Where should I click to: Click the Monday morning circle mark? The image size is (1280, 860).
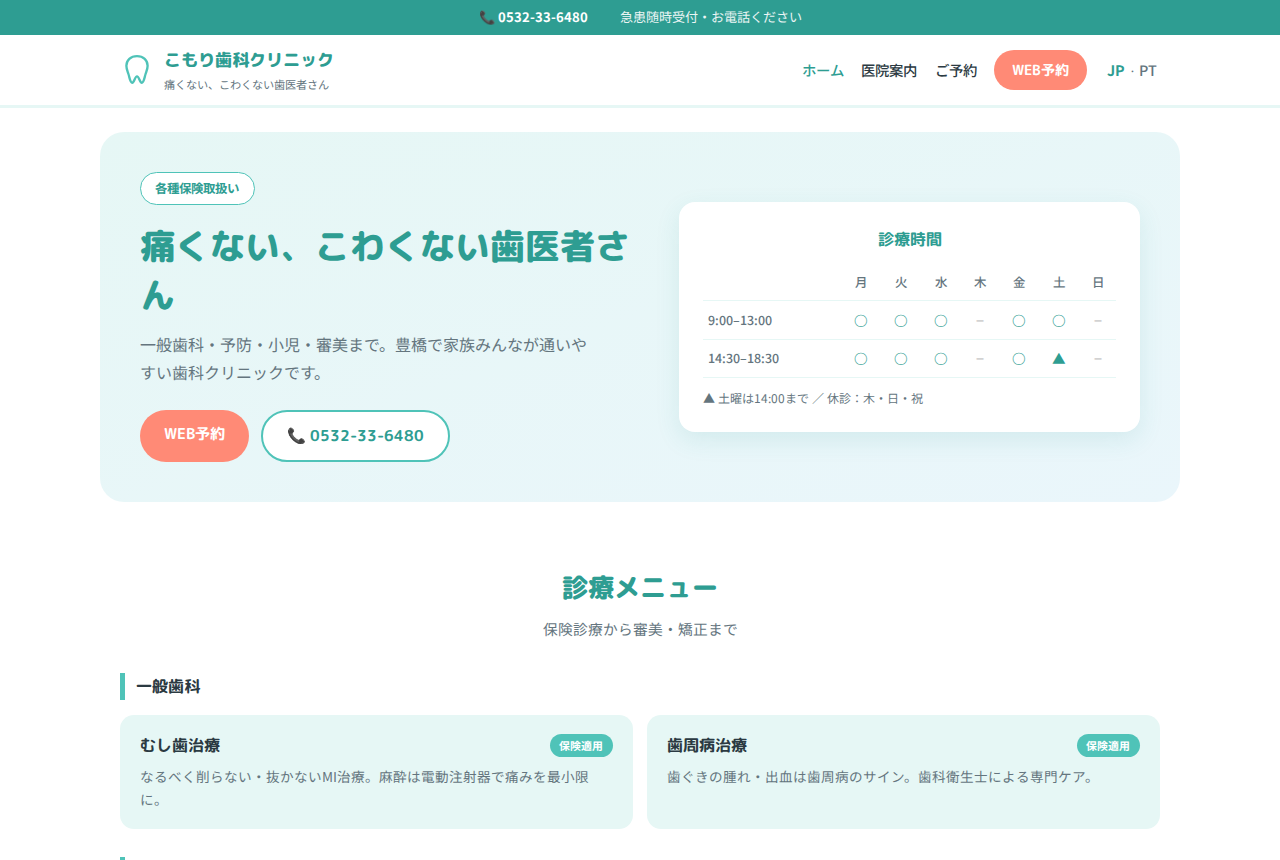click(x=861, y=321)
